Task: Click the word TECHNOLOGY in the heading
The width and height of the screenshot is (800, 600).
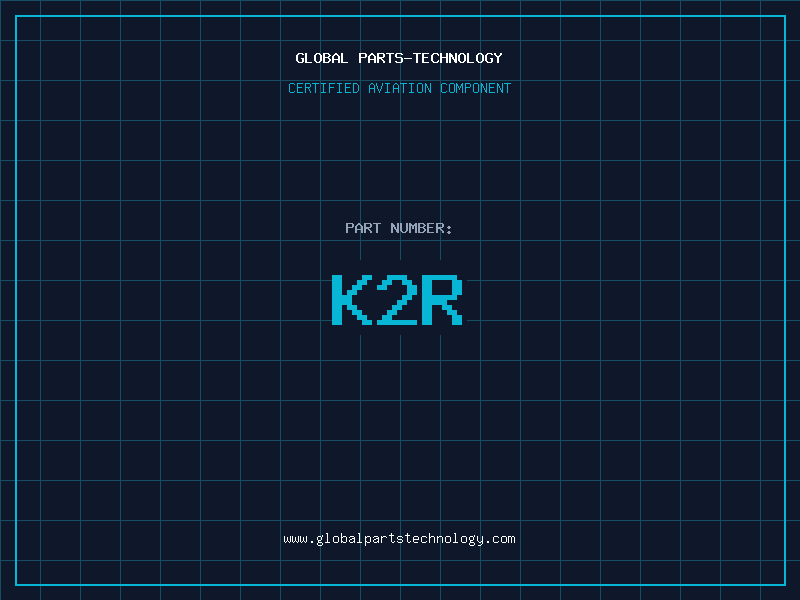Action: click(457, 58)
